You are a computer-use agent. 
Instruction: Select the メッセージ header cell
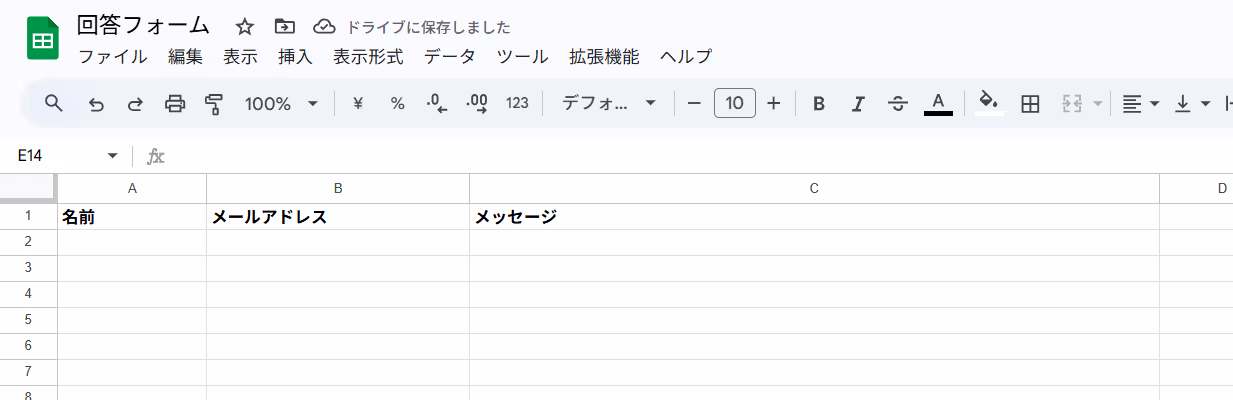[x=814, y=216]
